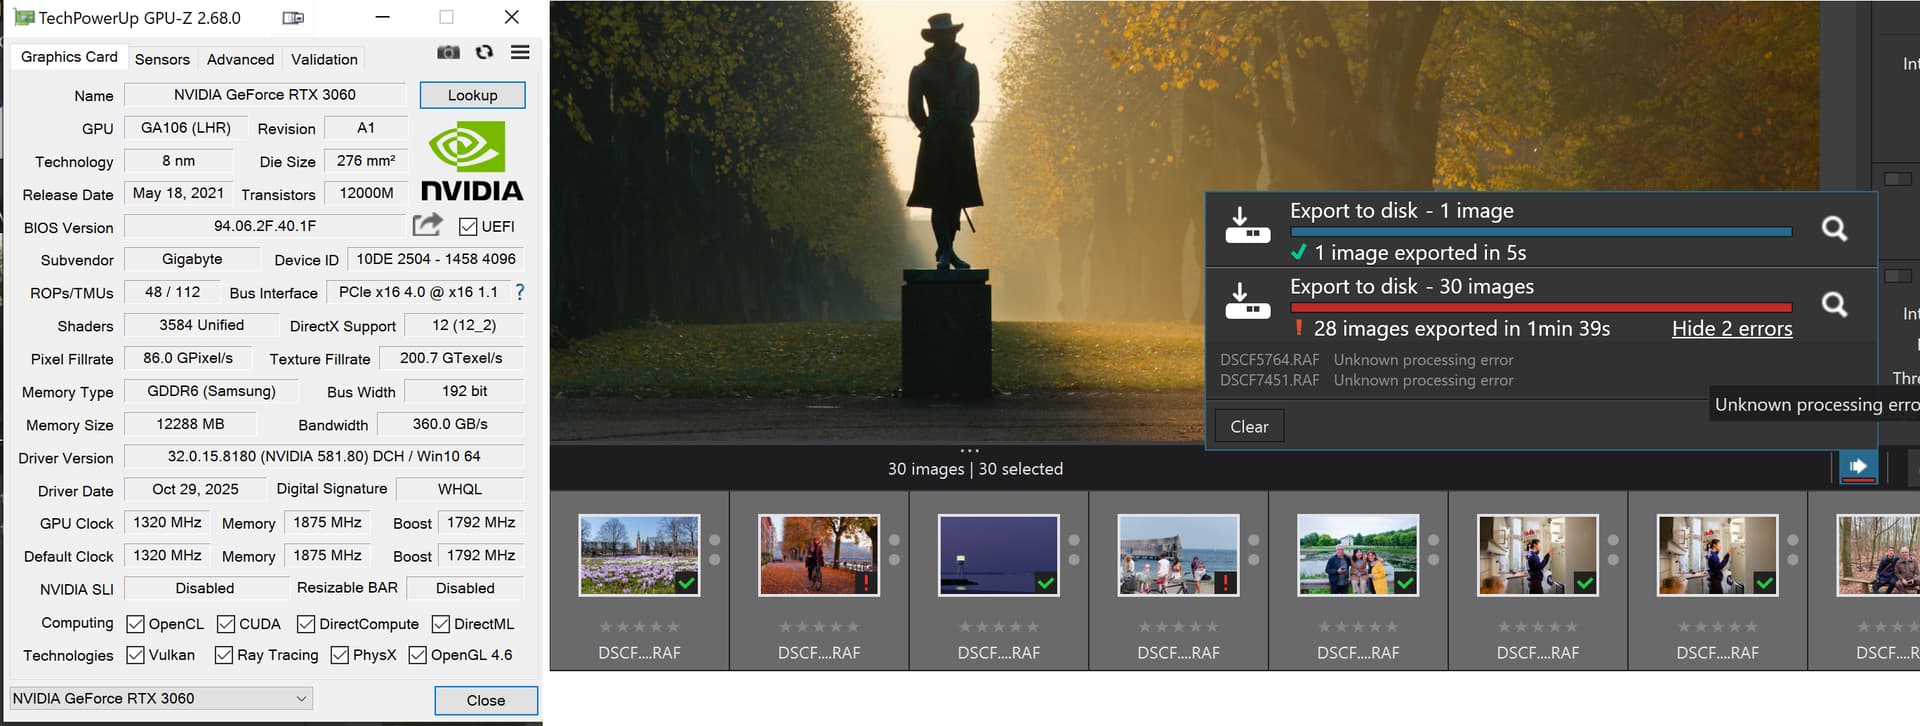This screenshot has width=1920, height=726.
Task: Click the blue export arrow icon
Action: [x=1858, y=466]
